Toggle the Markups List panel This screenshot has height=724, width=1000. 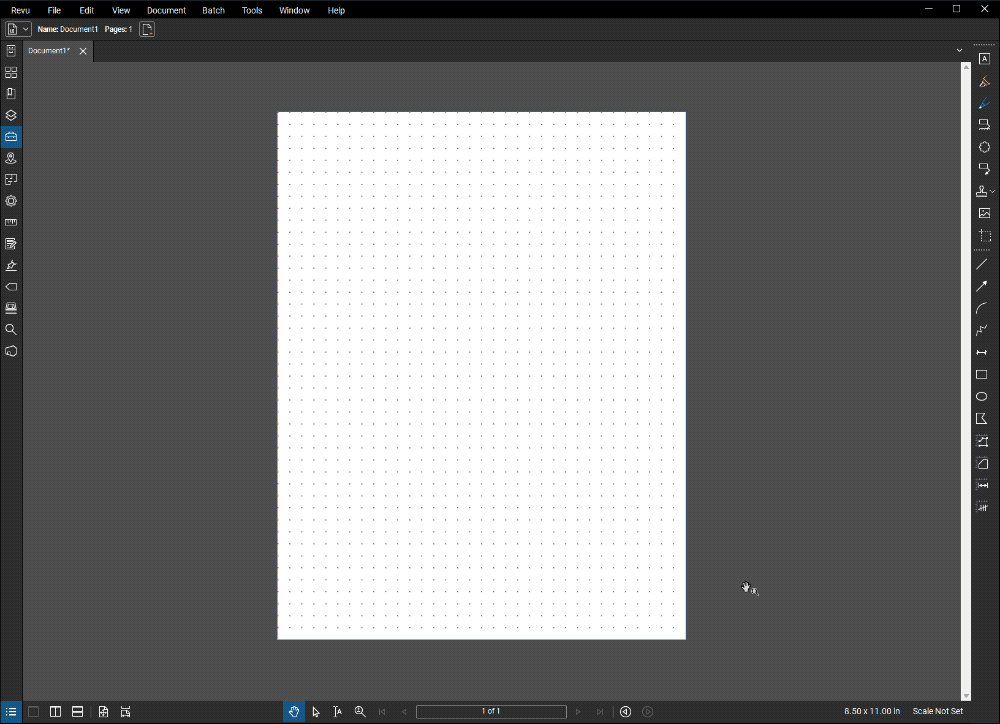click(11, 711)
